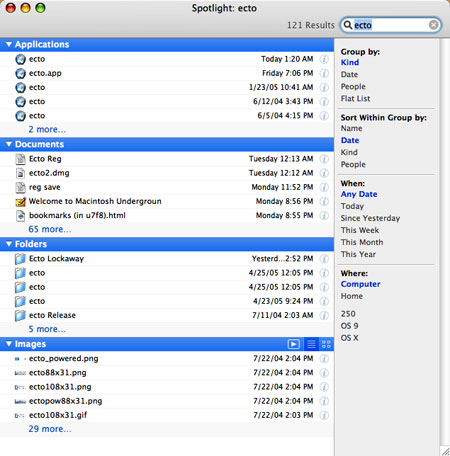The image size is (450, 456).
Task: Collapse the Documents group
Action: pos(9,144)
